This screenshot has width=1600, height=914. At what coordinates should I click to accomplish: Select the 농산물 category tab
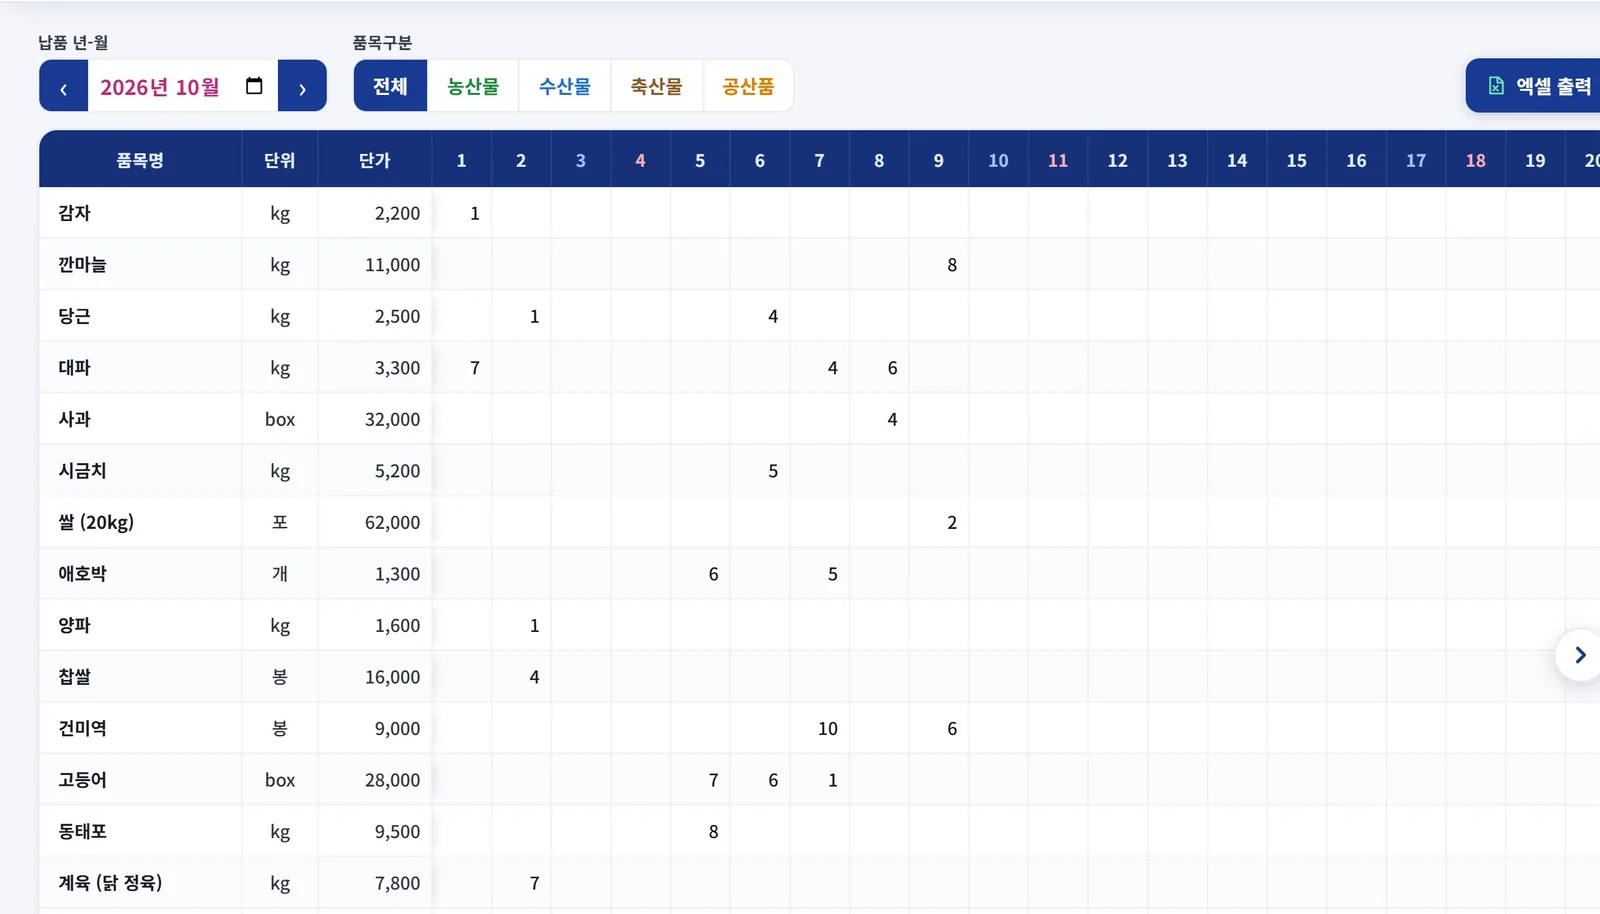[x=473, y=86]
